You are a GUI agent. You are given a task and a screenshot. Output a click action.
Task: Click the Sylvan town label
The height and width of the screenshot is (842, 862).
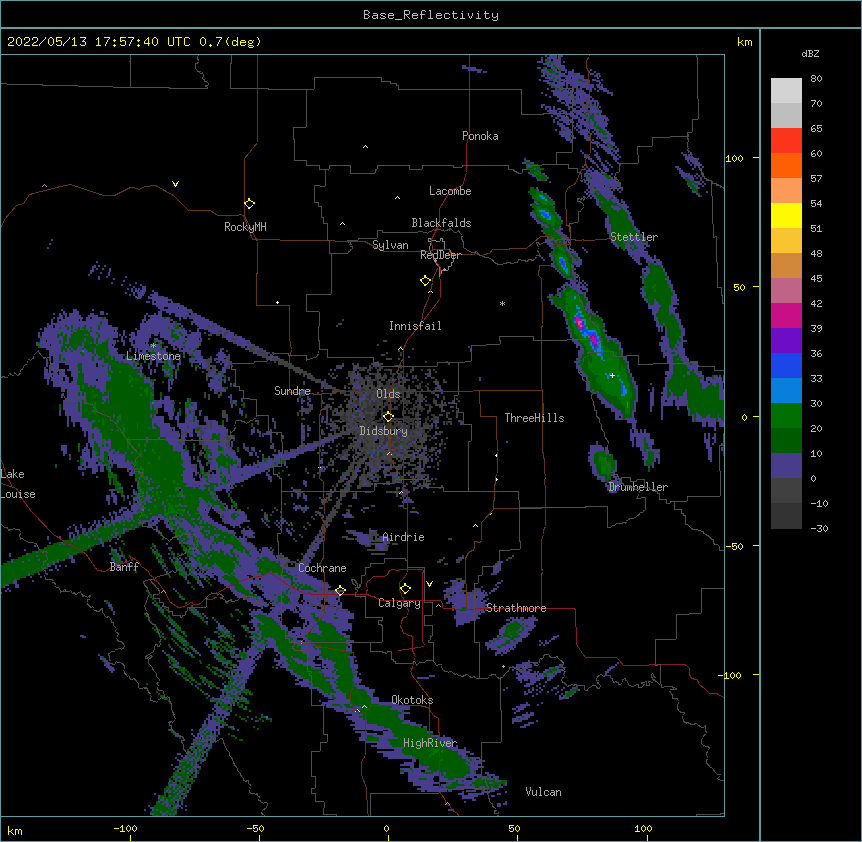390,245
